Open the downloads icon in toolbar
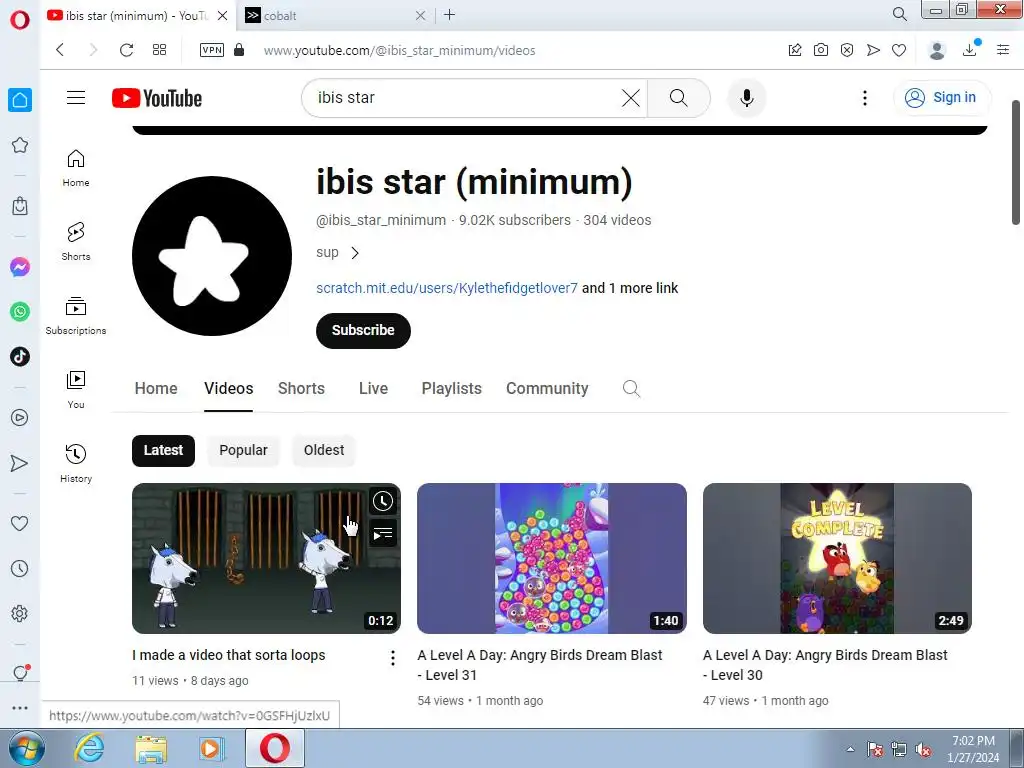Image resolution: width=1024 pixels, height=768 pixels. point(970,50)
